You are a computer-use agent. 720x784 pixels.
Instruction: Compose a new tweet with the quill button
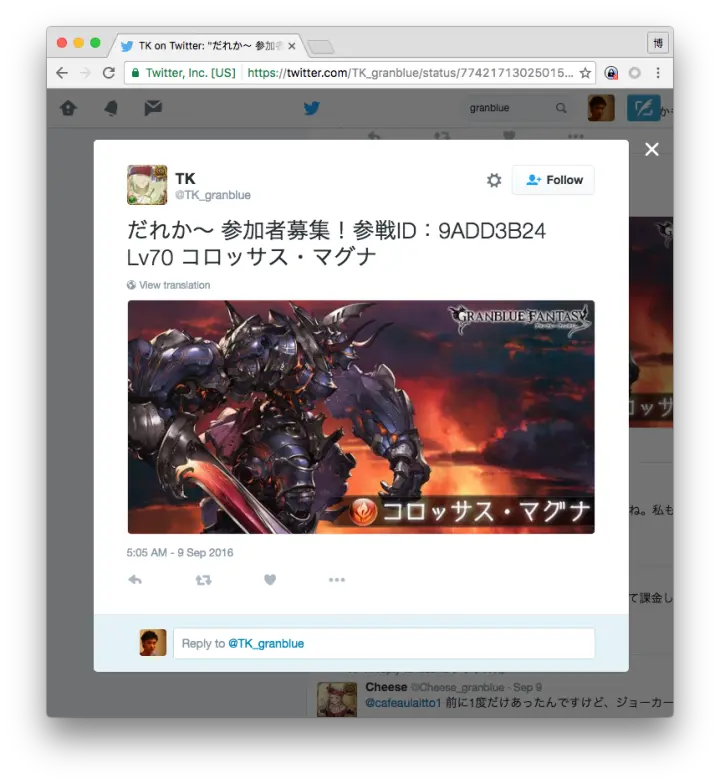644,108
